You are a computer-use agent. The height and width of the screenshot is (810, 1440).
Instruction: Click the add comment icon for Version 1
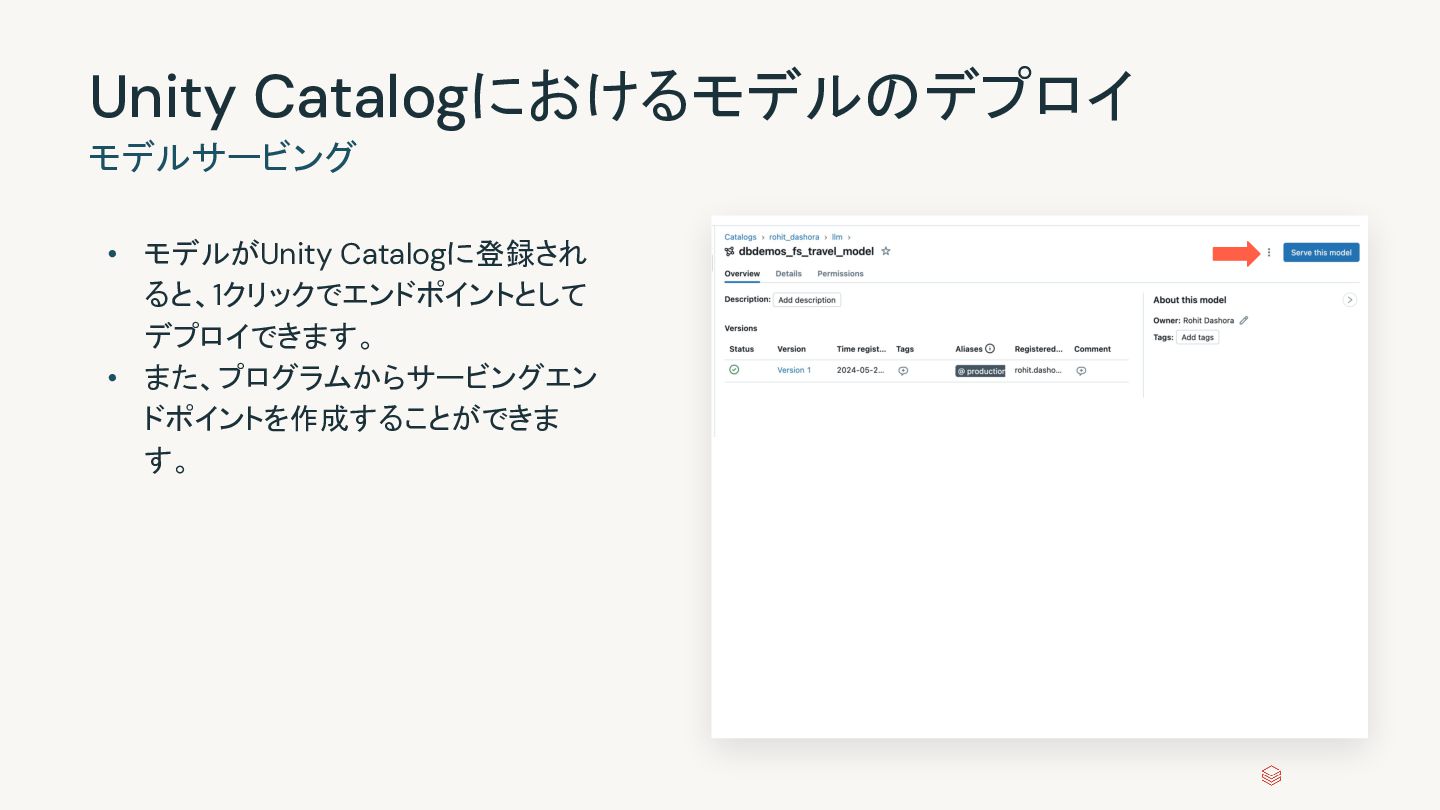(1081, 371)
